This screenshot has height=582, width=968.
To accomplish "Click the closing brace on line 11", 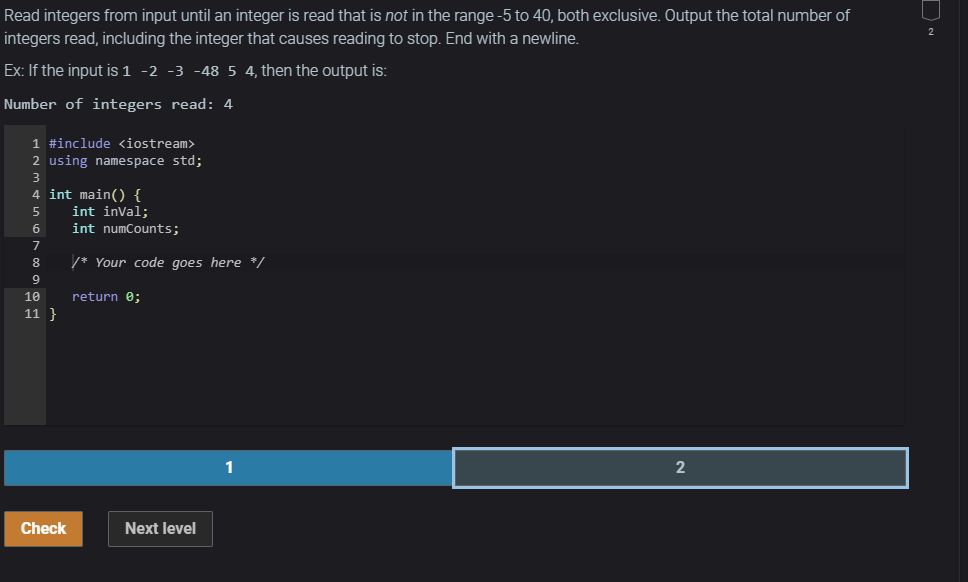I will 53,314.
